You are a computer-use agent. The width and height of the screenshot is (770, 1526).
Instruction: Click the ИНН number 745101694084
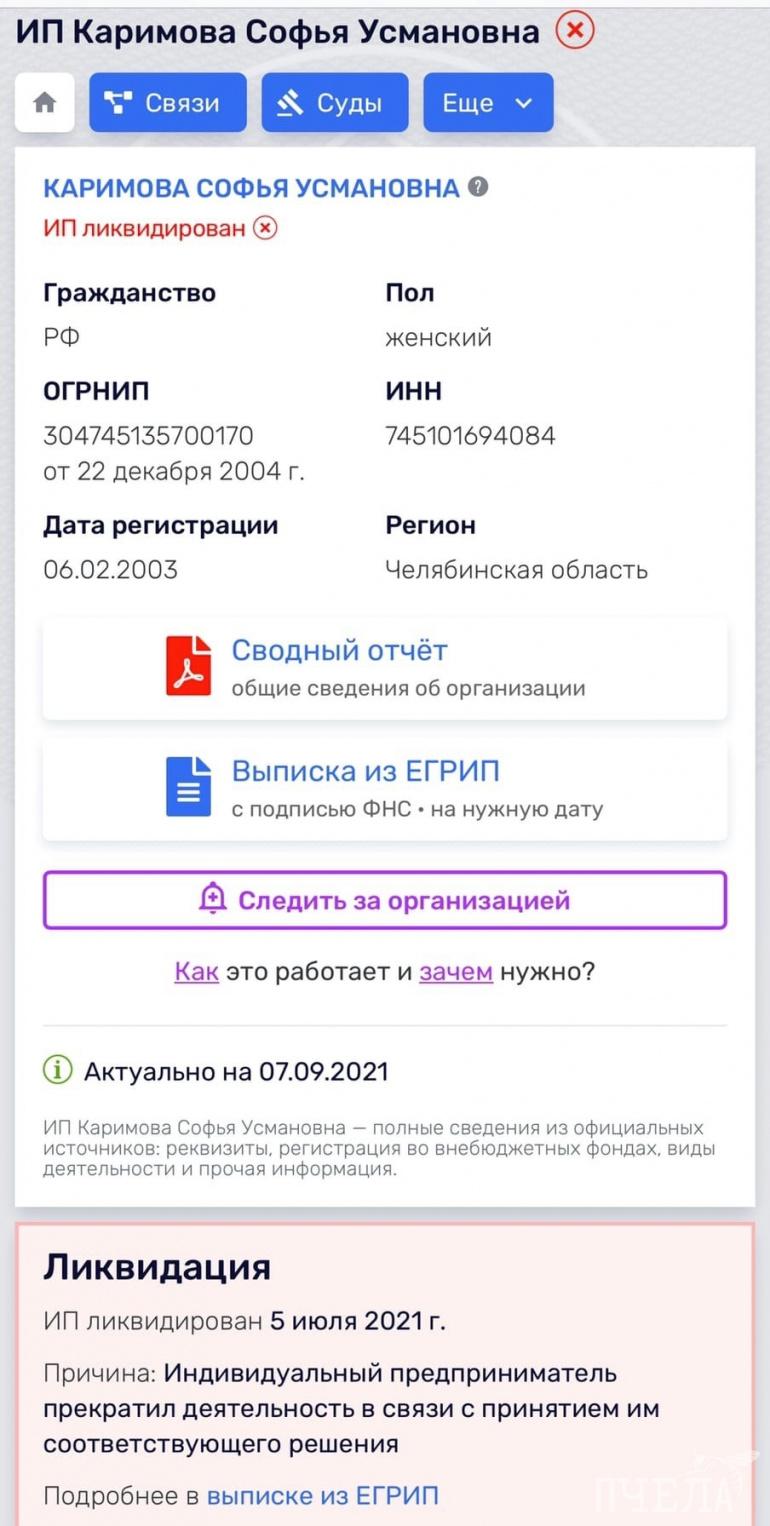tap(470, 436)
